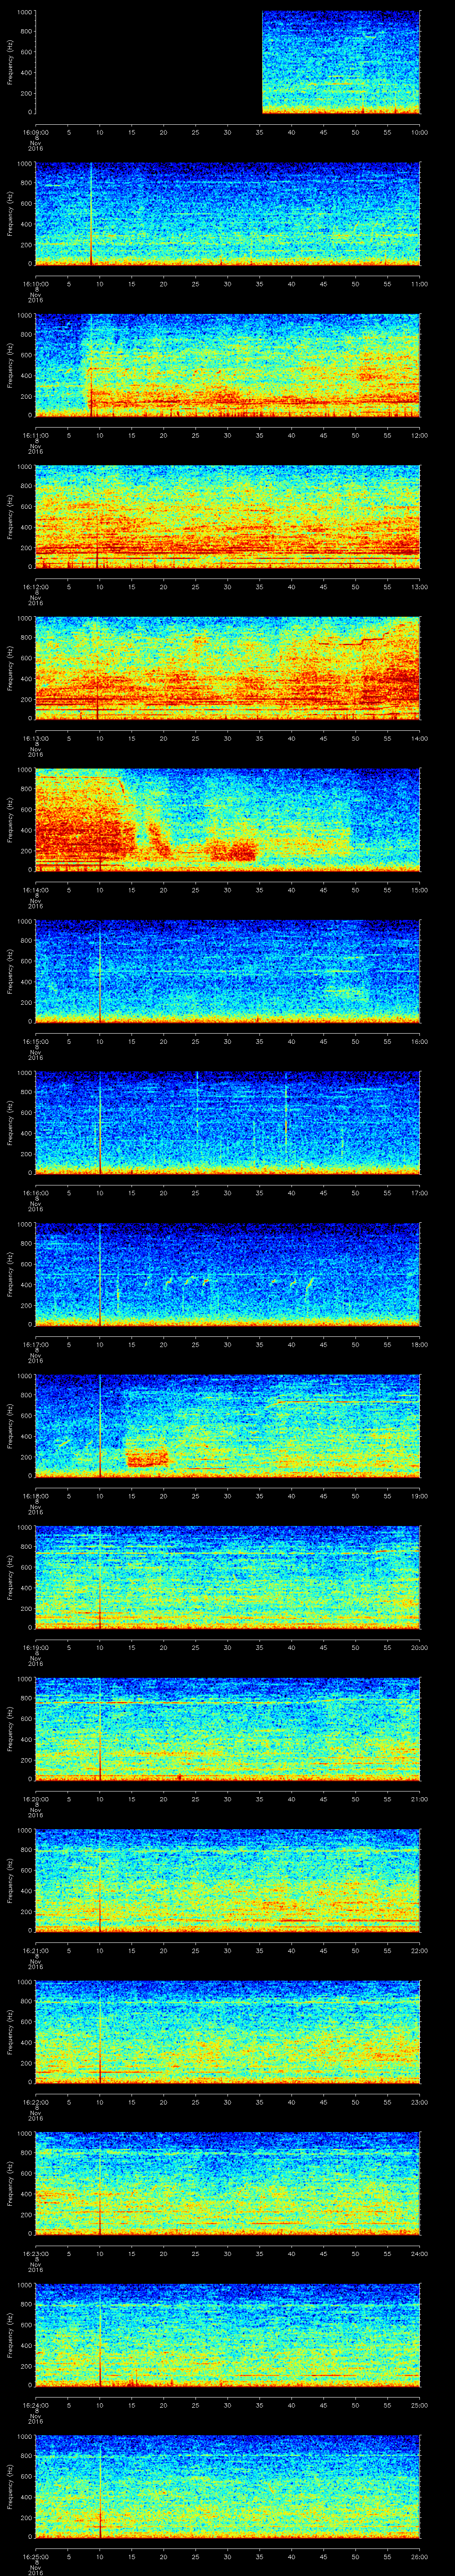
Task: Open the spectrogram panel starting at 16:09:00
Action: tap(227, 62)
